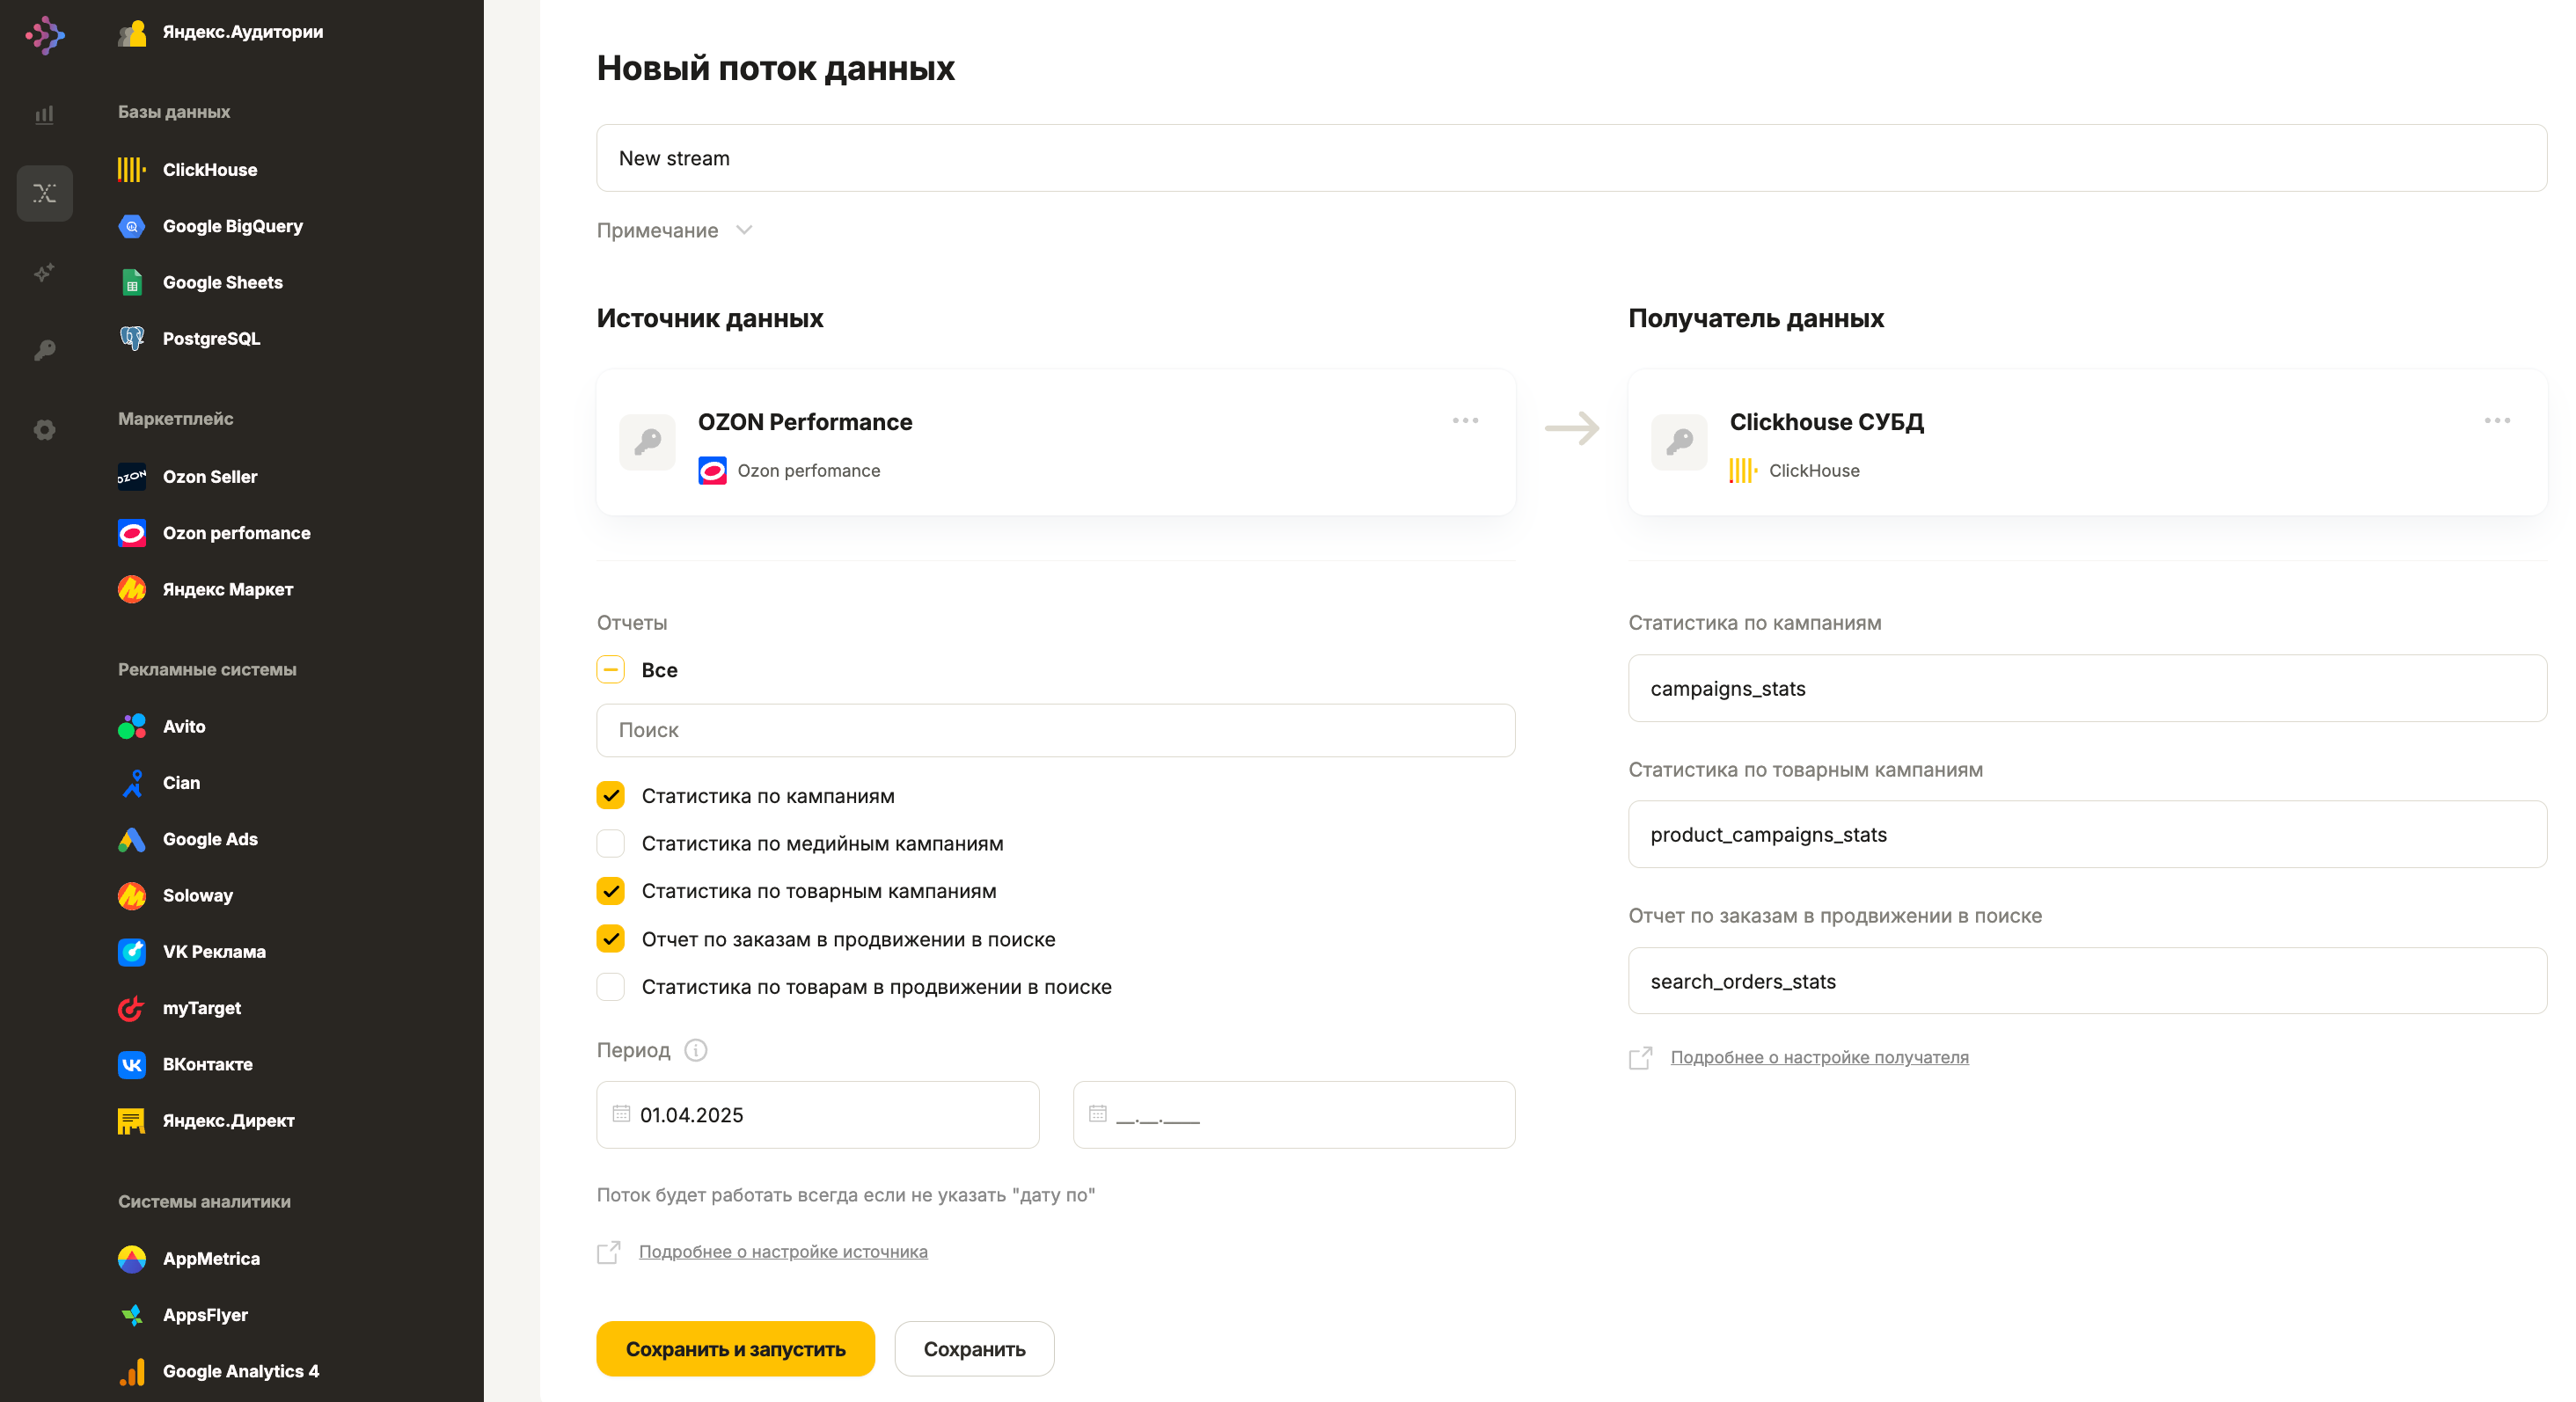This screenshot has height=1402, width=2576.
Task: Open three-dots menu on Clickhouse СУБД card
Action: pyautogui.click(x=2497, y=420)
